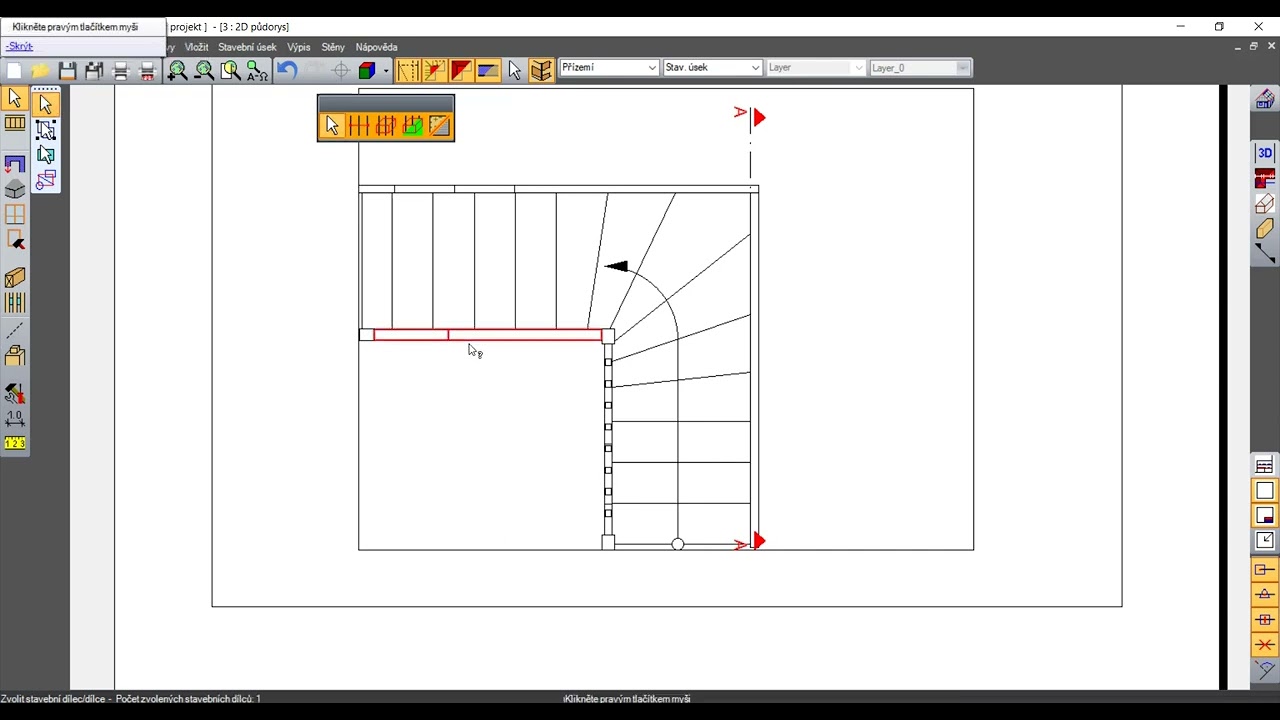The height and width of the screenshot is (720, 1280).
Task: Click the red X snap icon
Action: pyautogui.click(x=1265, y=645)
